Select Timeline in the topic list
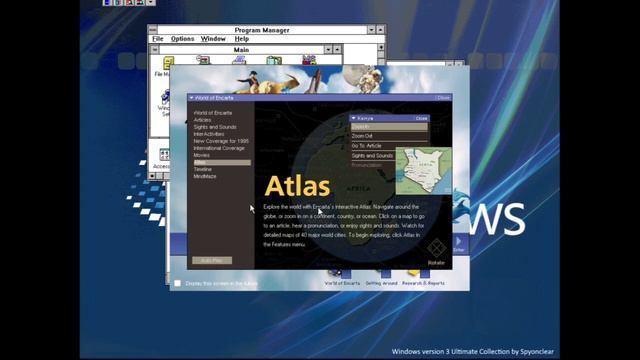 click(x=202, y=169)
